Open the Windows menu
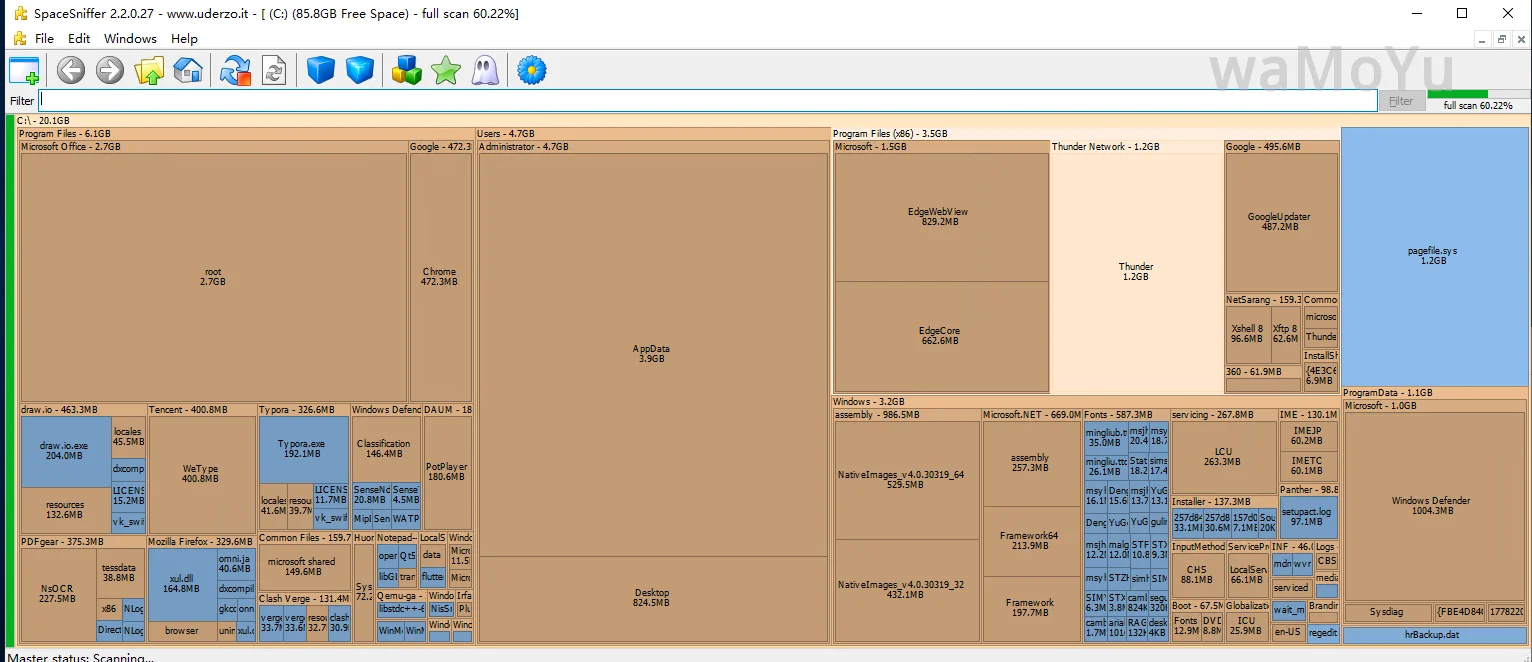Image resolution: width=1532 pixels, height=662 pixels. [130, 38]
